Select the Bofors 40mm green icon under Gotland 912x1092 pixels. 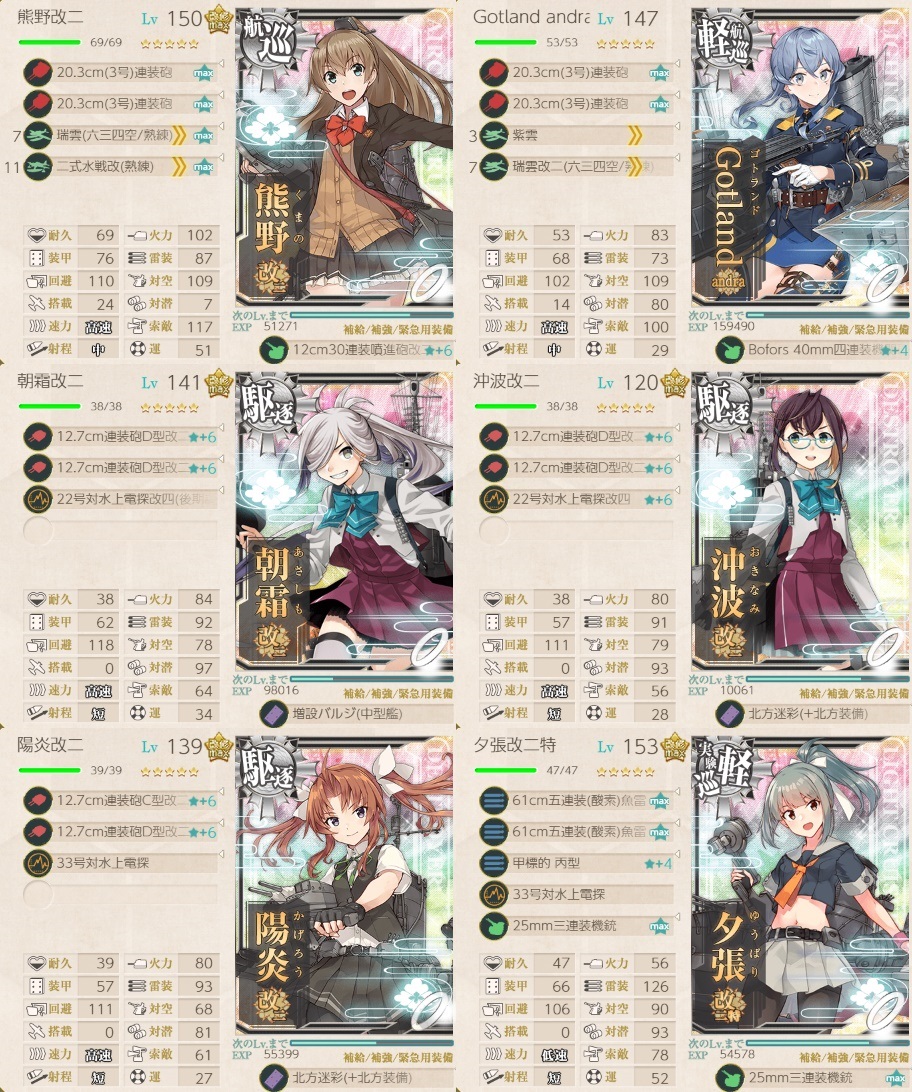(x=729, y=350)
